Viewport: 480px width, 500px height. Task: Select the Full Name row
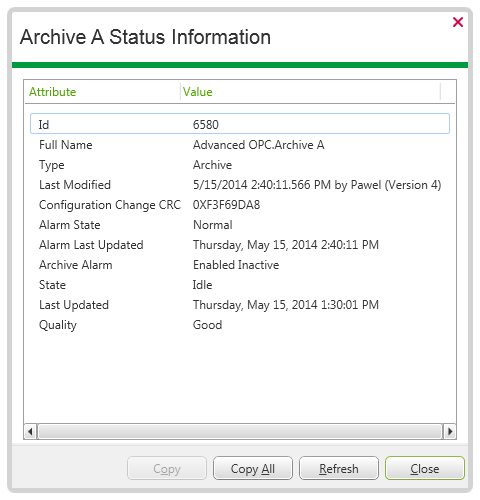click(x=240, y=145)
